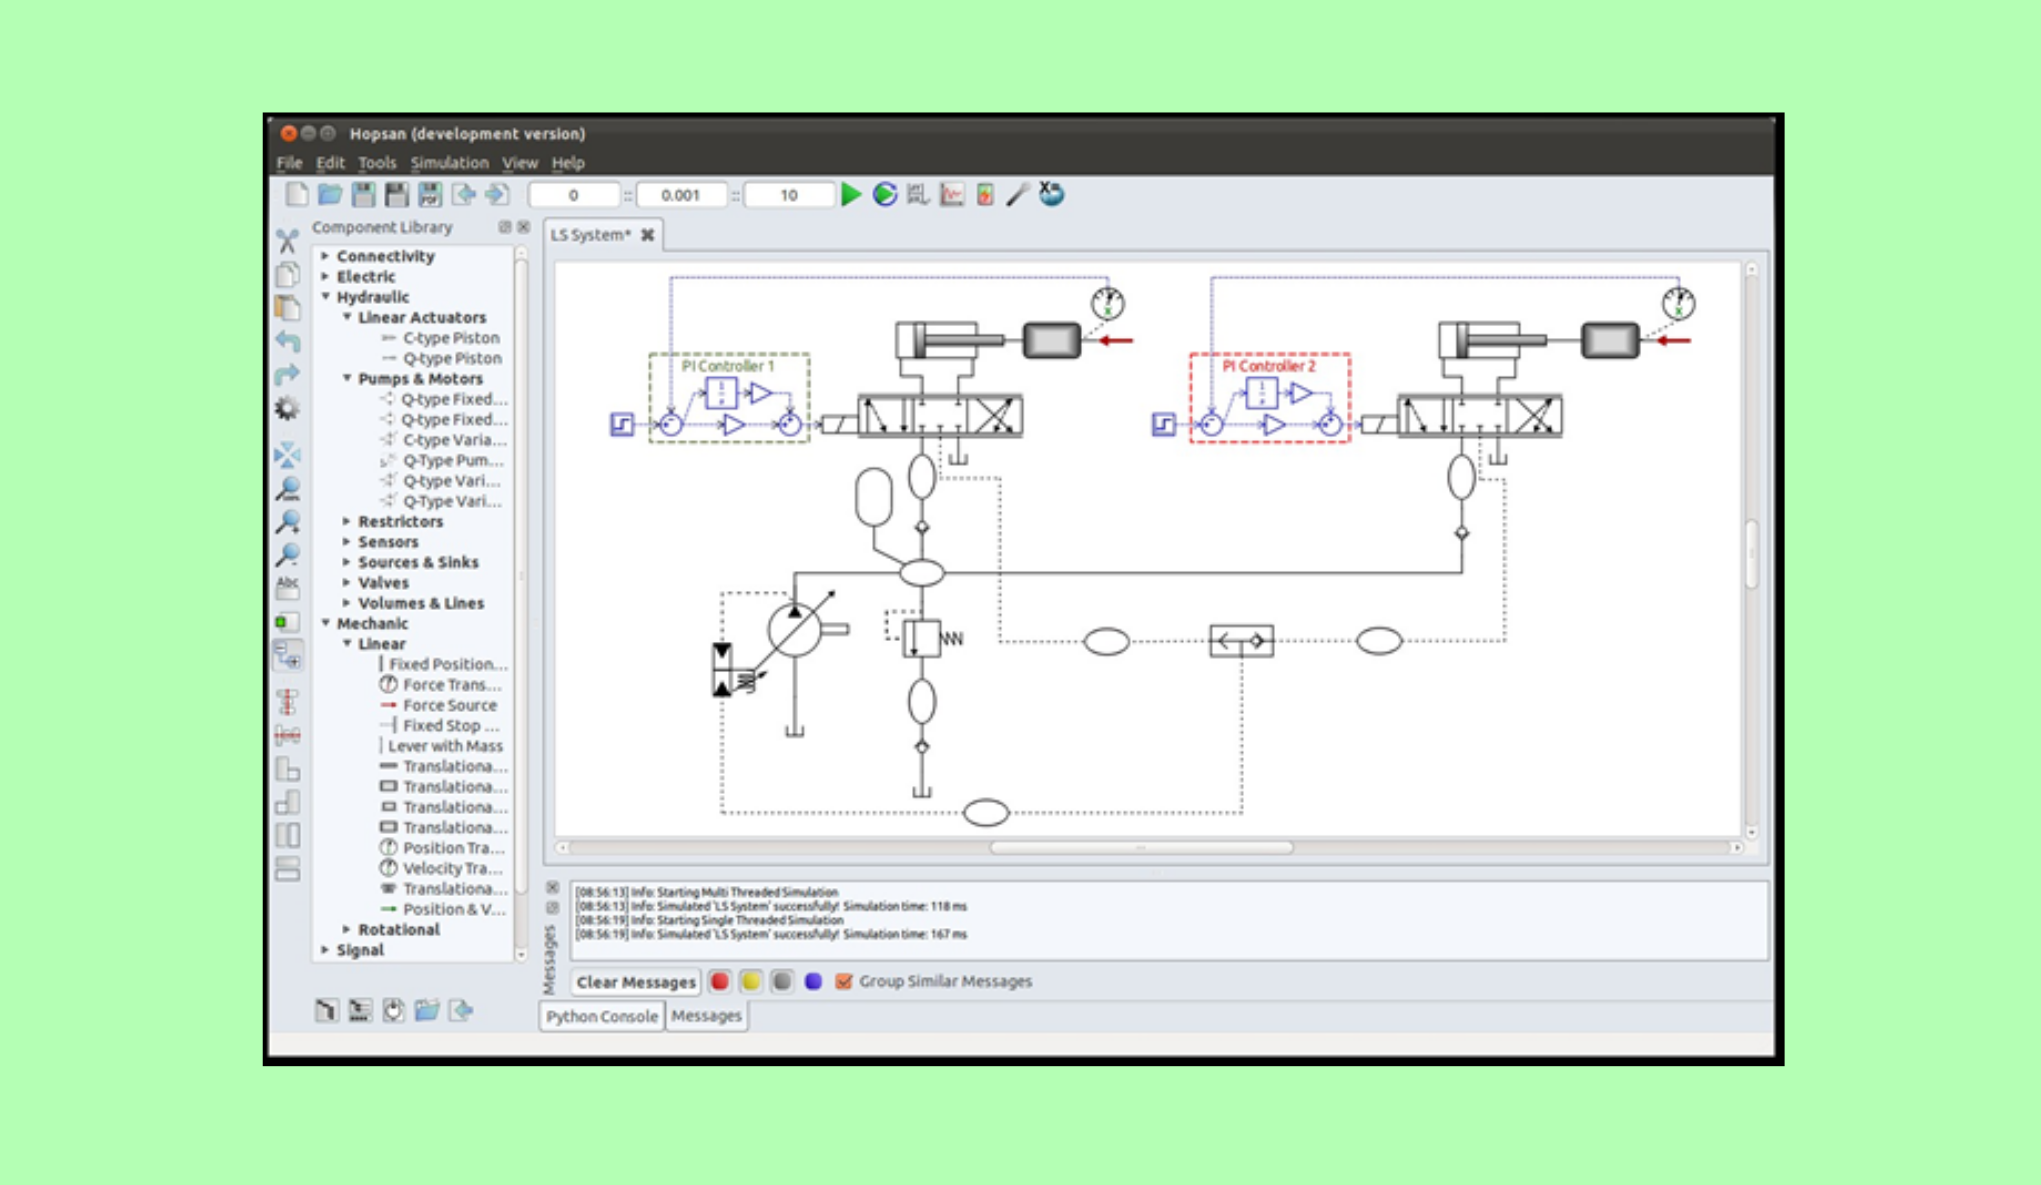Image resolution: width=2041 pixels, height=1185 pixels.
Task: Click the blue co-simulation run icon
Action: tap(885, 194)
